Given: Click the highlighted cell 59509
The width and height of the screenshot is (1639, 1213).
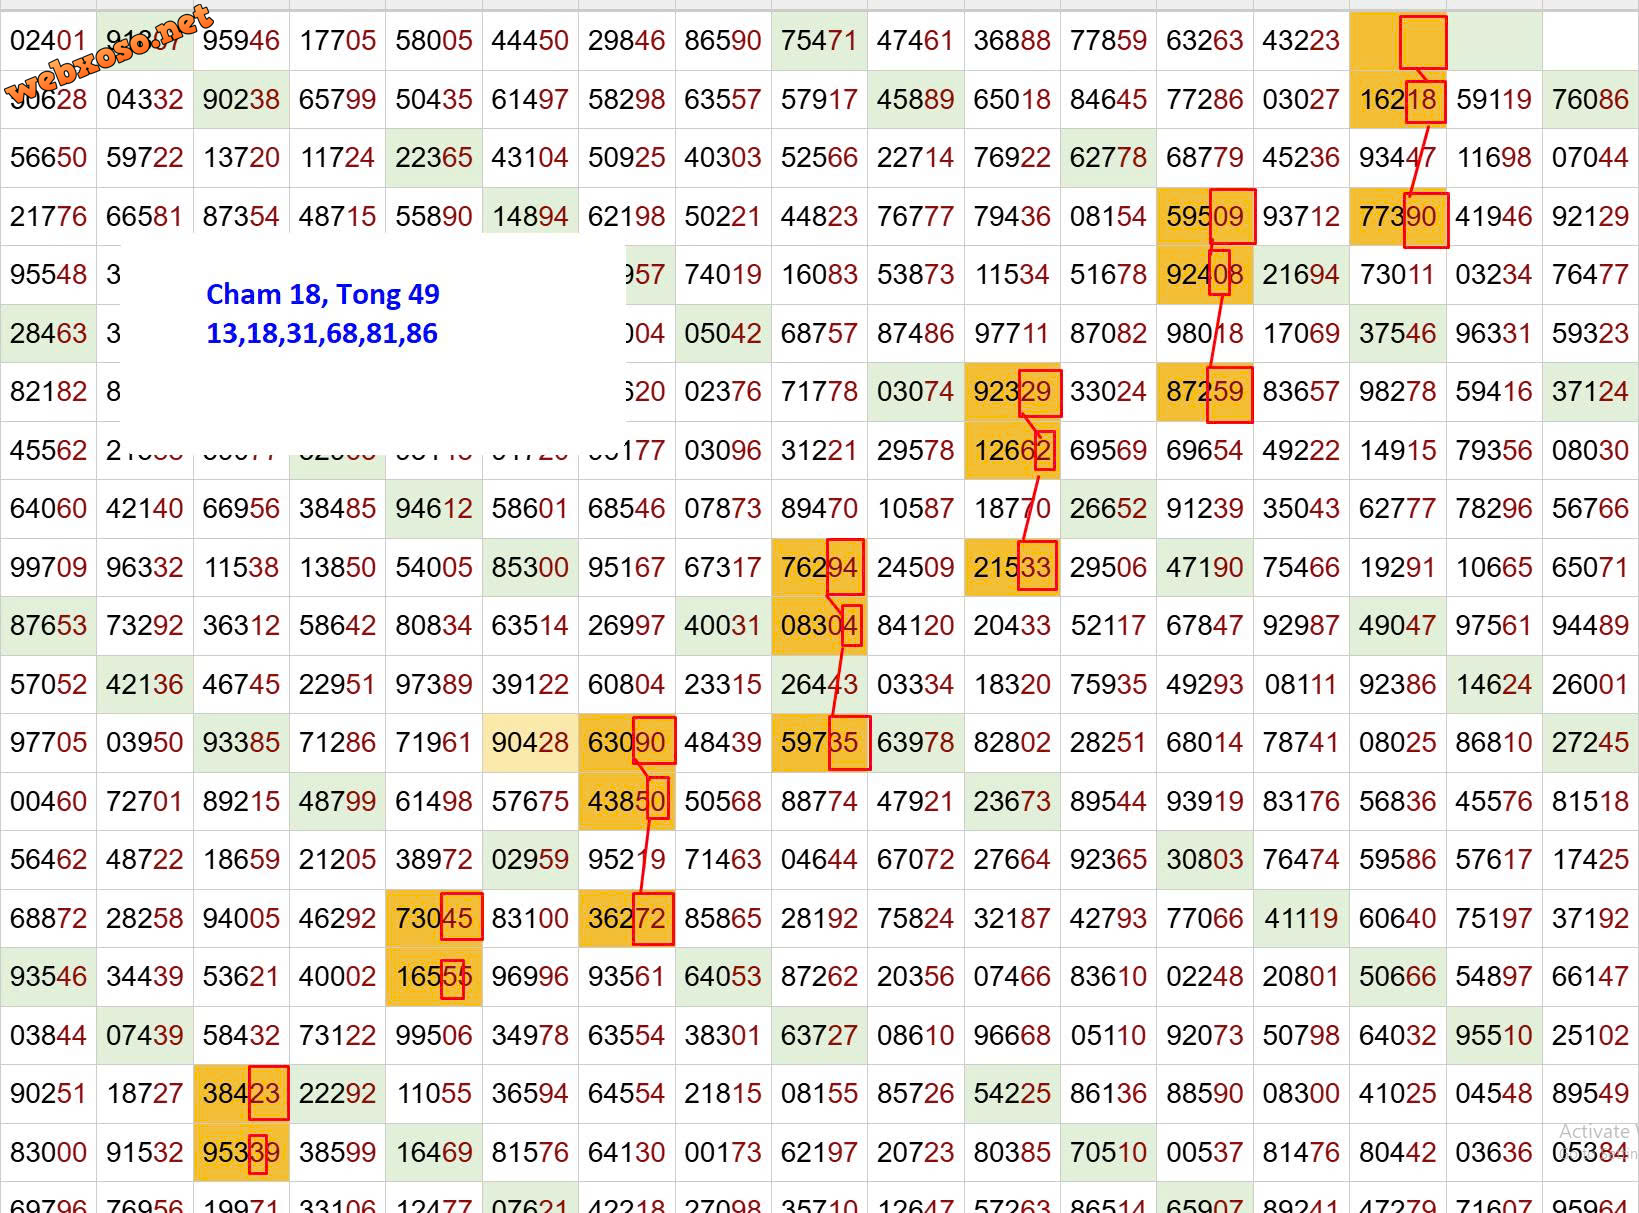Looking at the screenshot, I should pos(1204,217).
